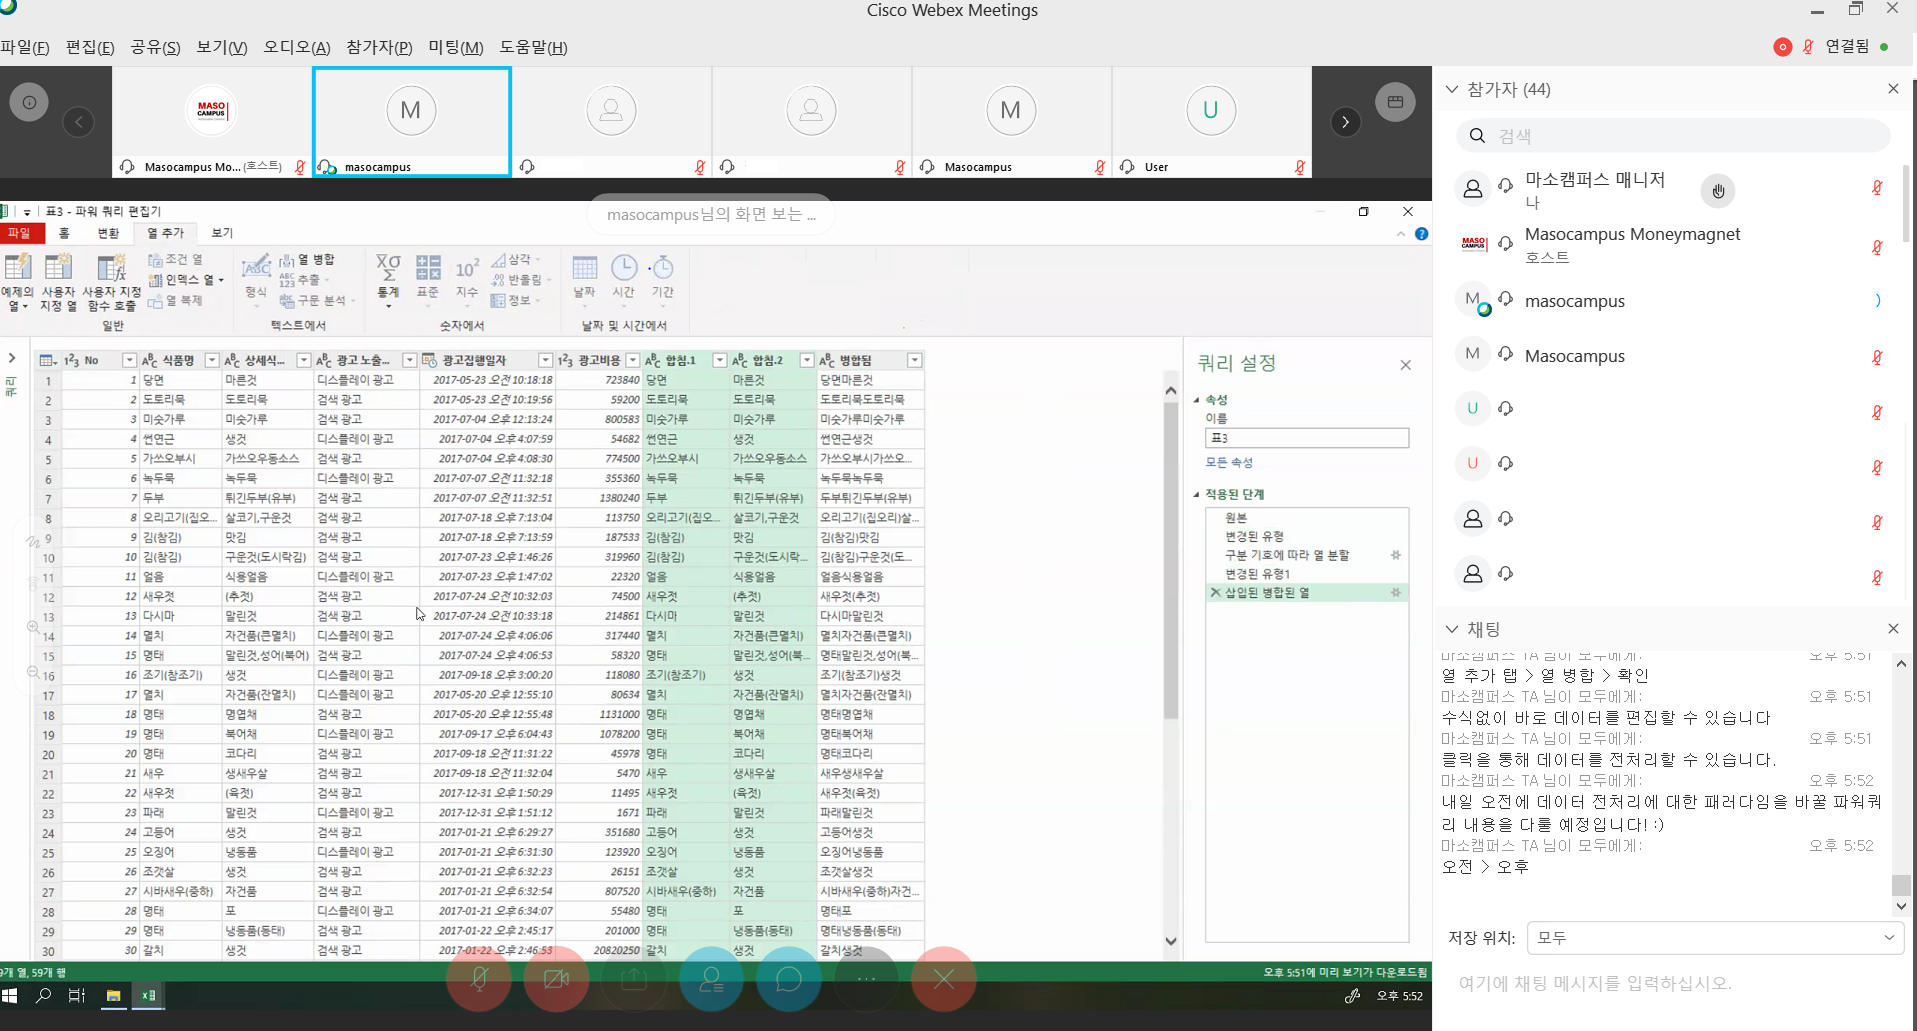
Task: Turn on video with camera button
Action: (x=556, y=979)
